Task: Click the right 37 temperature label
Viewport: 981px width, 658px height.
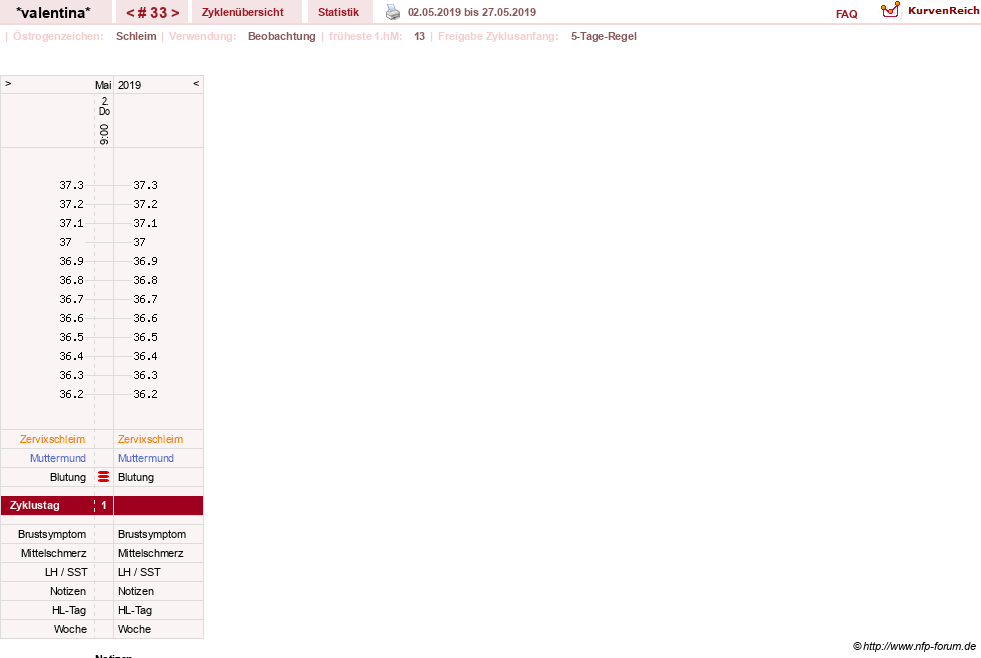Action: click(x=139, y=242)
